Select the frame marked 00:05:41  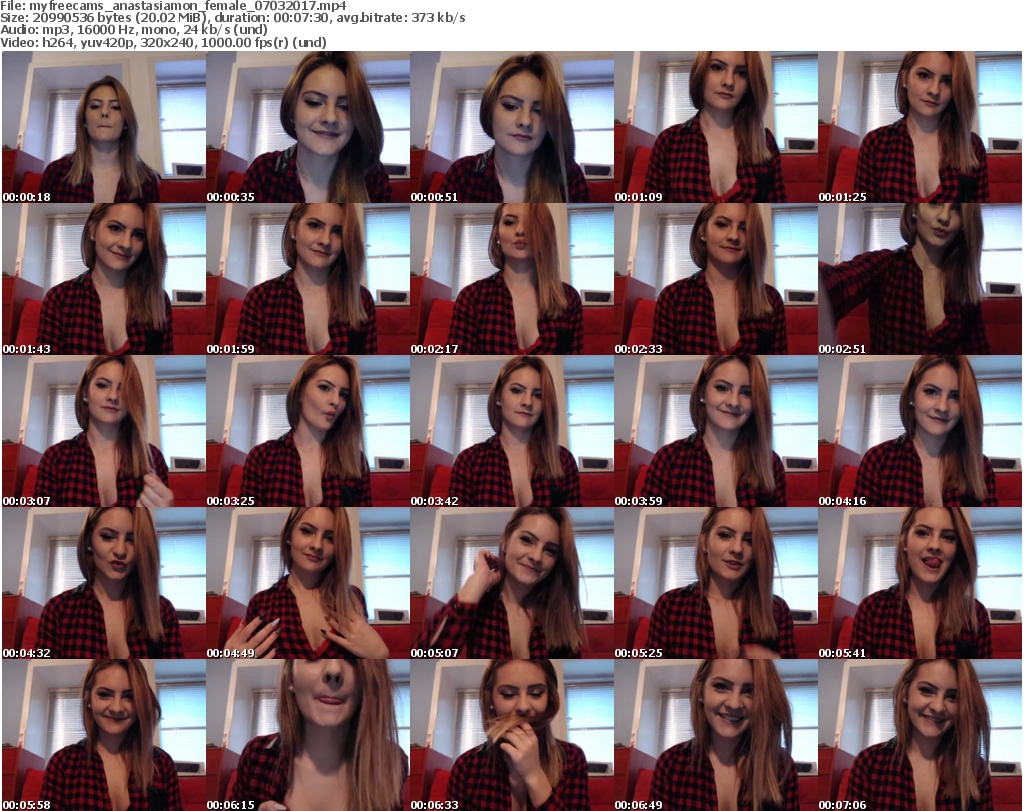[x=920, y=583]
